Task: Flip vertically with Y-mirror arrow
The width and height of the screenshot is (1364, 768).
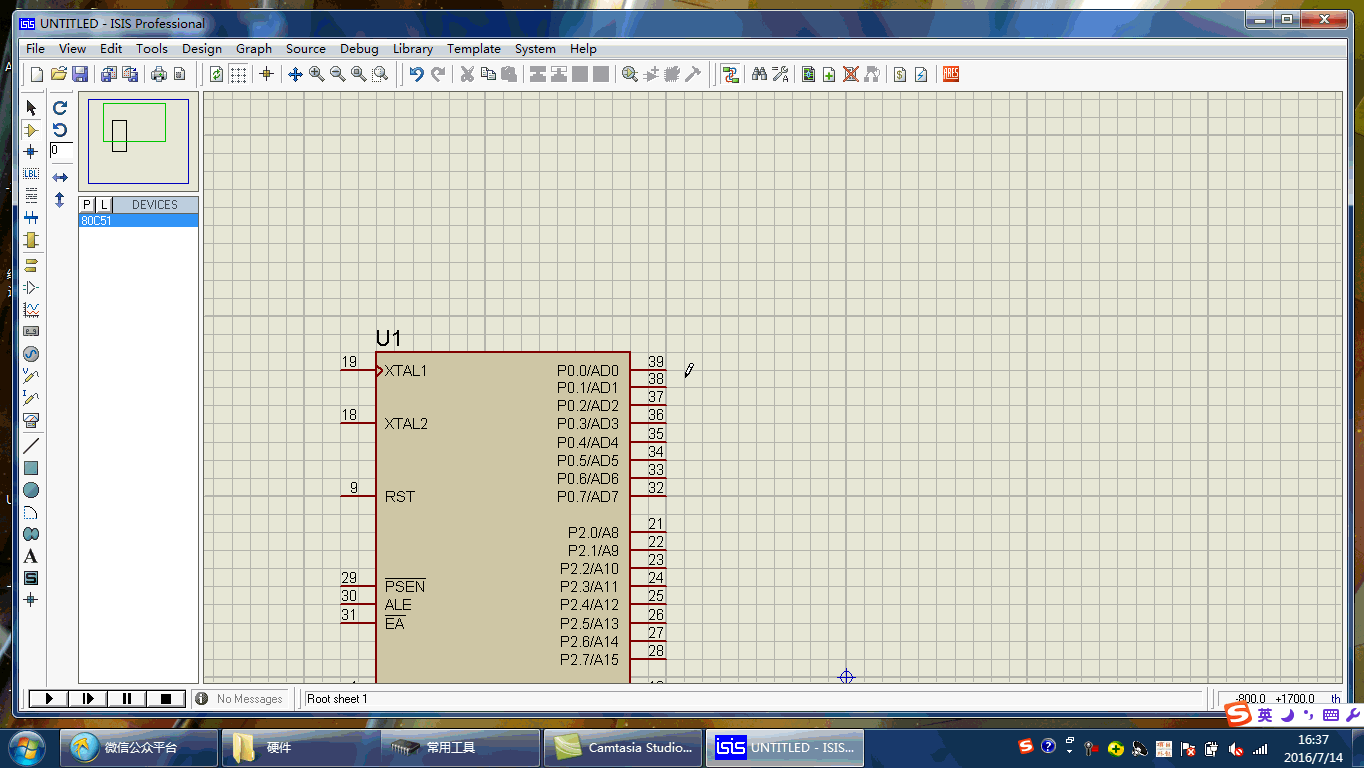Action: 60,200
